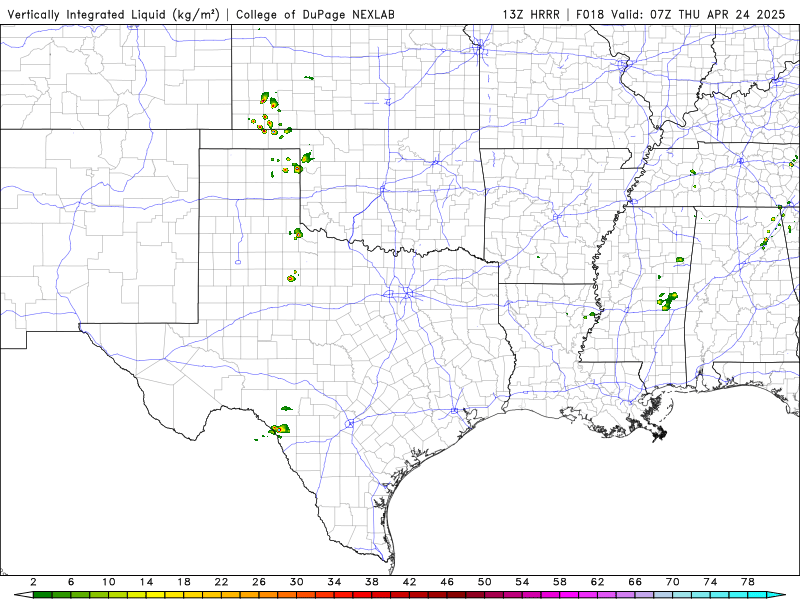Click the storm cell cluster in eastern Mississippi
This screenshot has height=600, width=800.
click(668, 301)
